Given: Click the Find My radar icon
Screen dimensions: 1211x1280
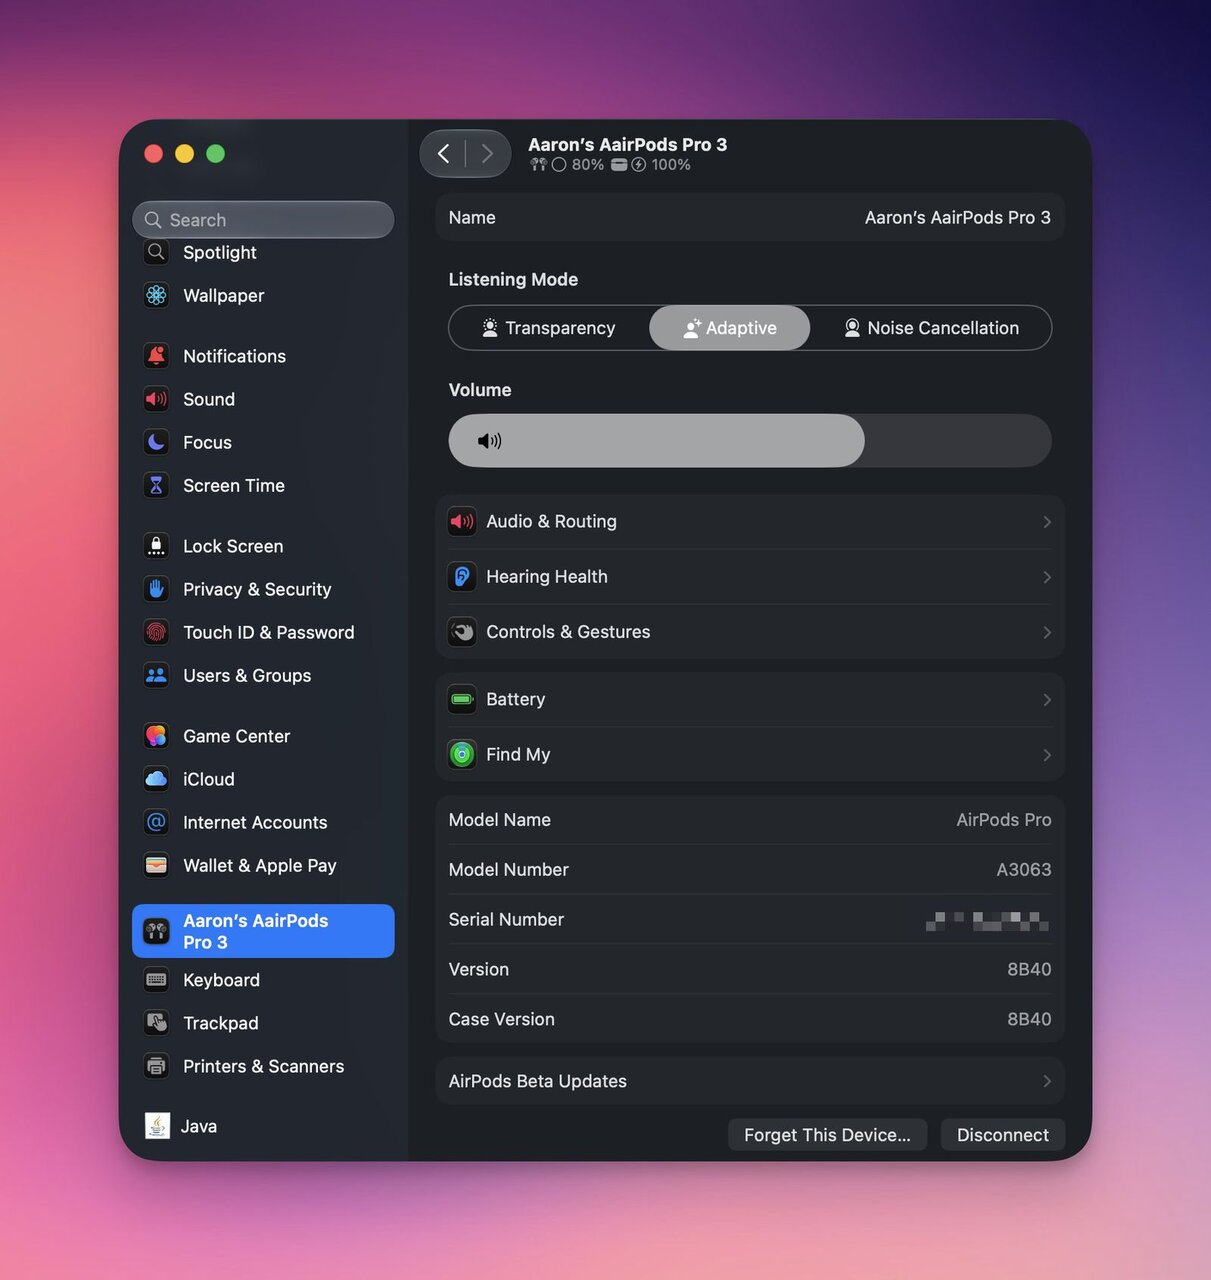Looking at the screenshot, I should coord(462,755).
